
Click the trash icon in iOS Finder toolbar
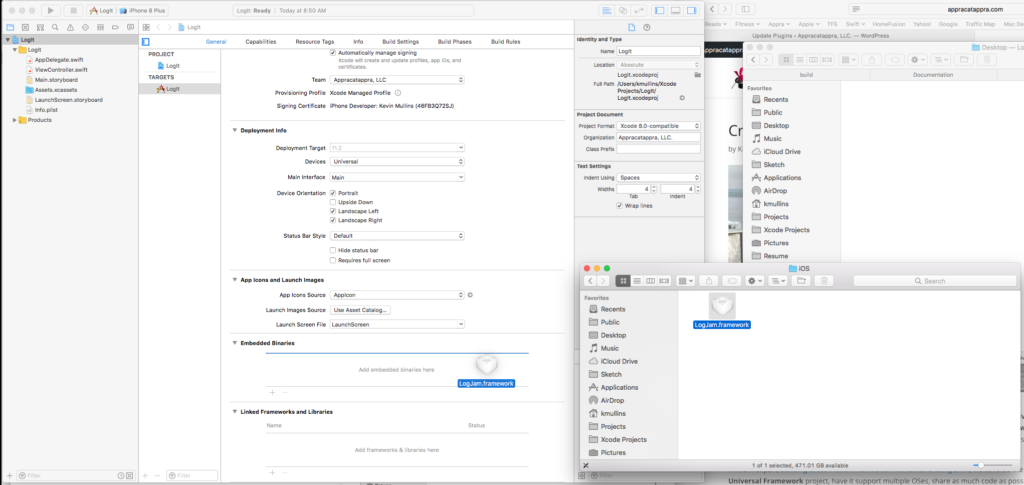(x=824, y=281)
